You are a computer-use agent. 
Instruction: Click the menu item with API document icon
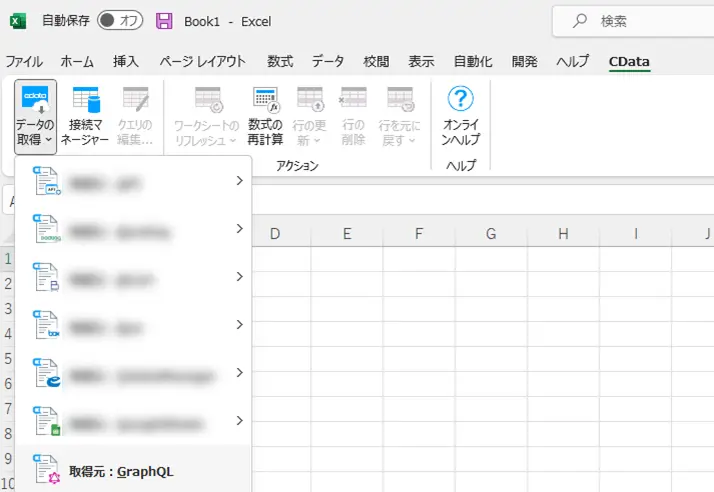(x=133, y=181)
